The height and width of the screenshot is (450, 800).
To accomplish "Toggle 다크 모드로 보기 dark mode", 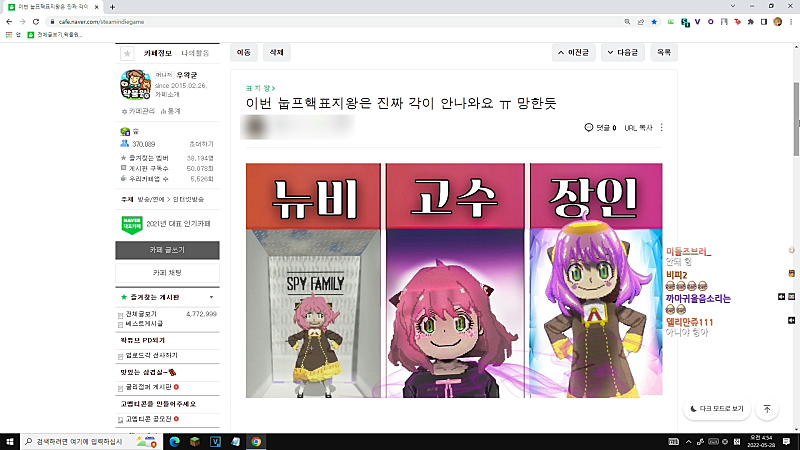I will pos(716,409).
